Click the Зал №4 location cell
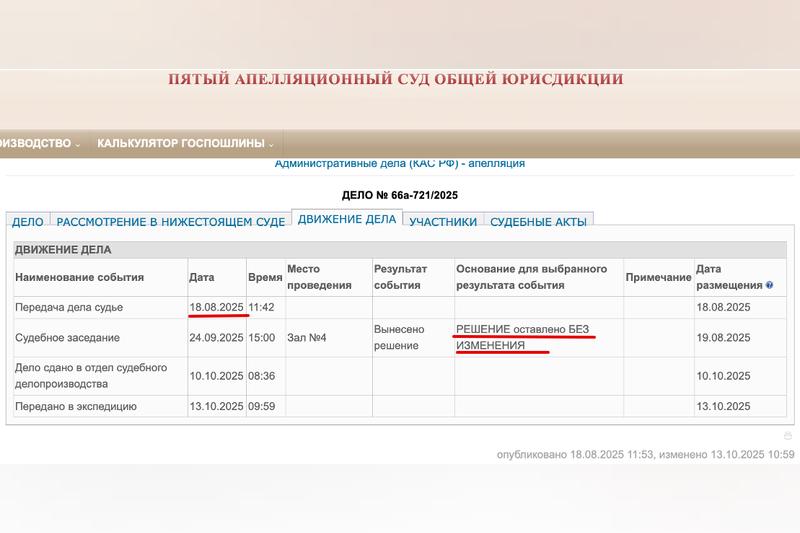The height and width of the screenshot is (533, 800). 306,338
